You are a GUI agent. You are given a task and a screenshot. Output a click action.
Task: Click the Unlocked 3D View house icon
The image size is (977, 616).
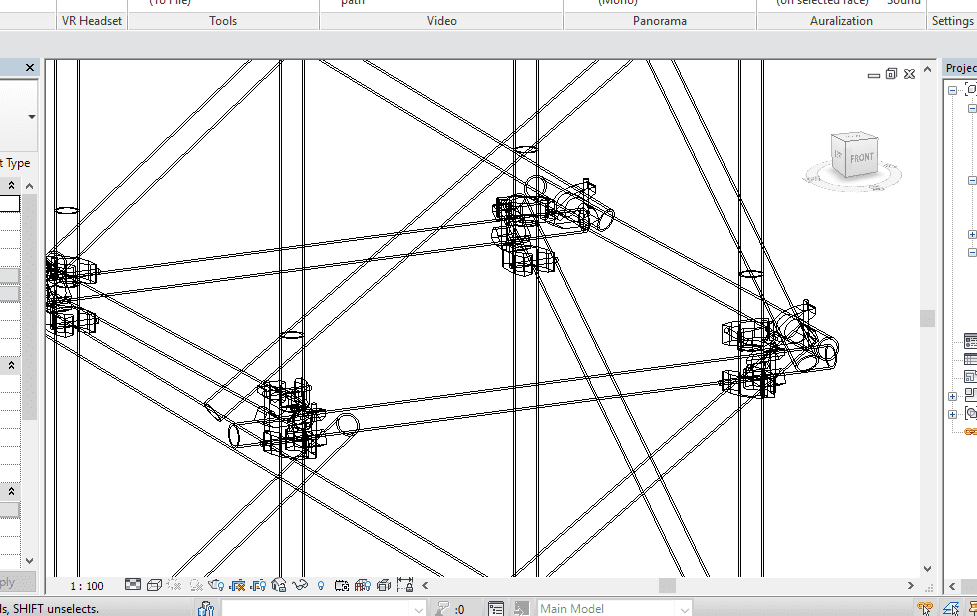[x=280, y=585]
